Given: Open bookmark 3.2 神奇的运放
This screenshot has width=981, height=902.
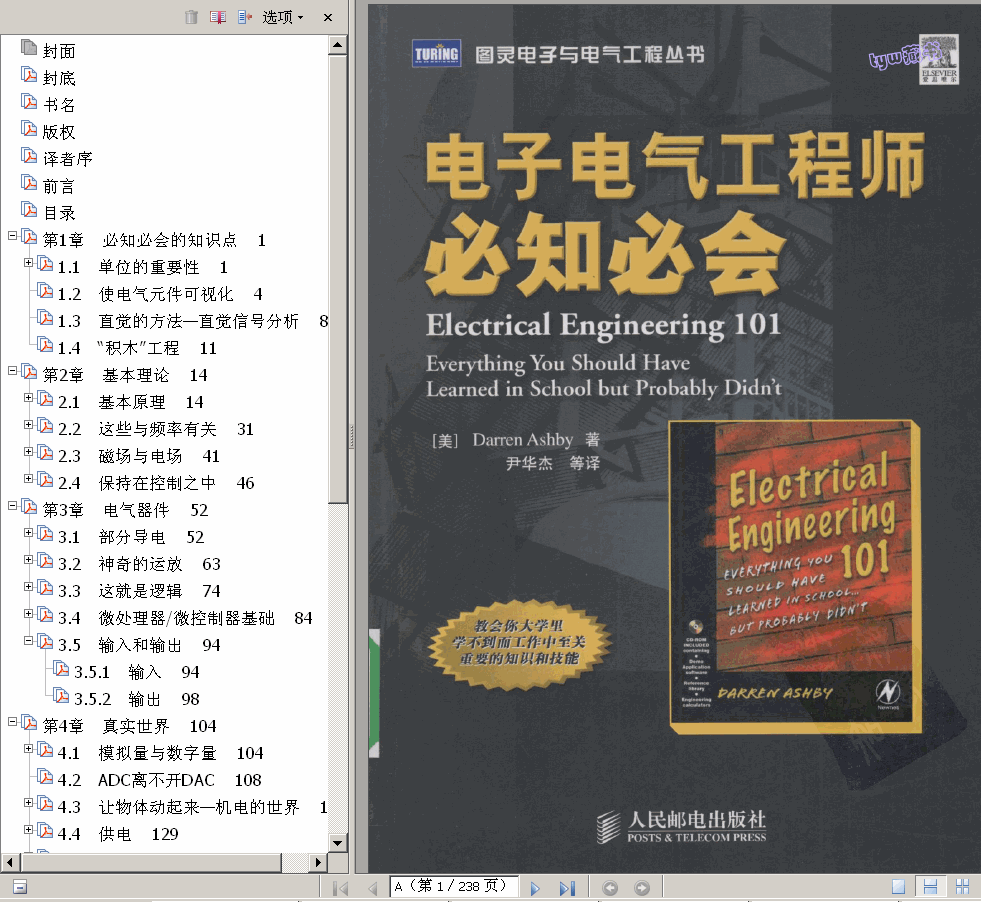Looking at the screenshot, I should [x=140, y=564].
